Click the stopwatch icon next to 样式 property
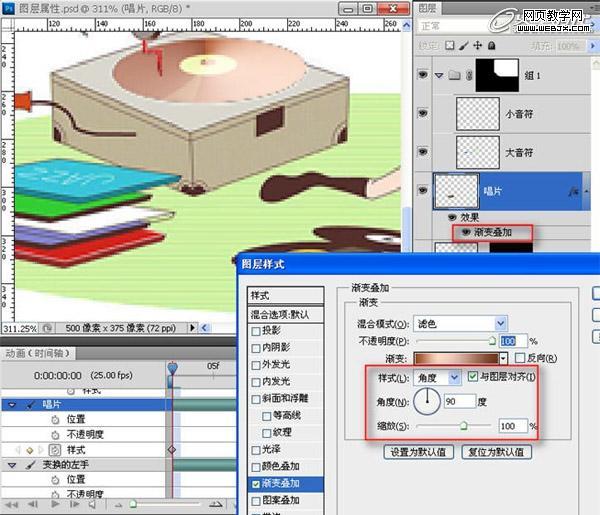 pos(56,451)
